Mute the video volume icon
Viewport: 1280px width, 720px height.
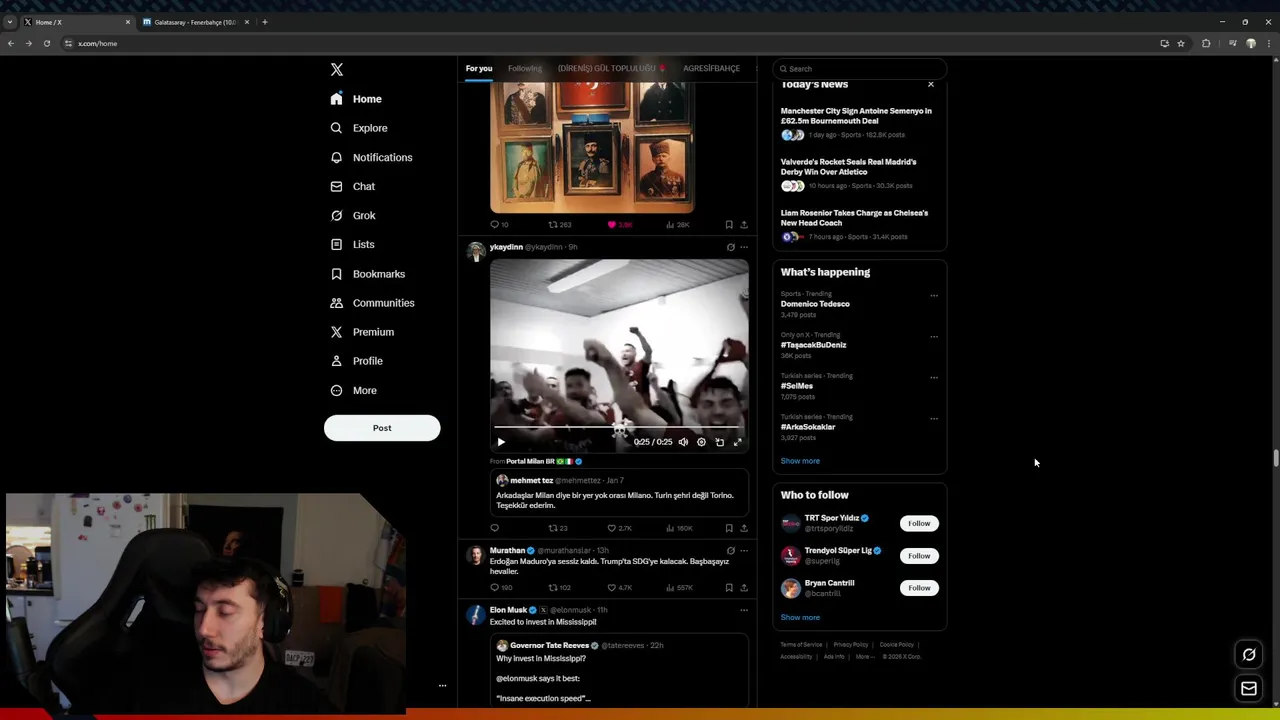click(x=683, y=442)
